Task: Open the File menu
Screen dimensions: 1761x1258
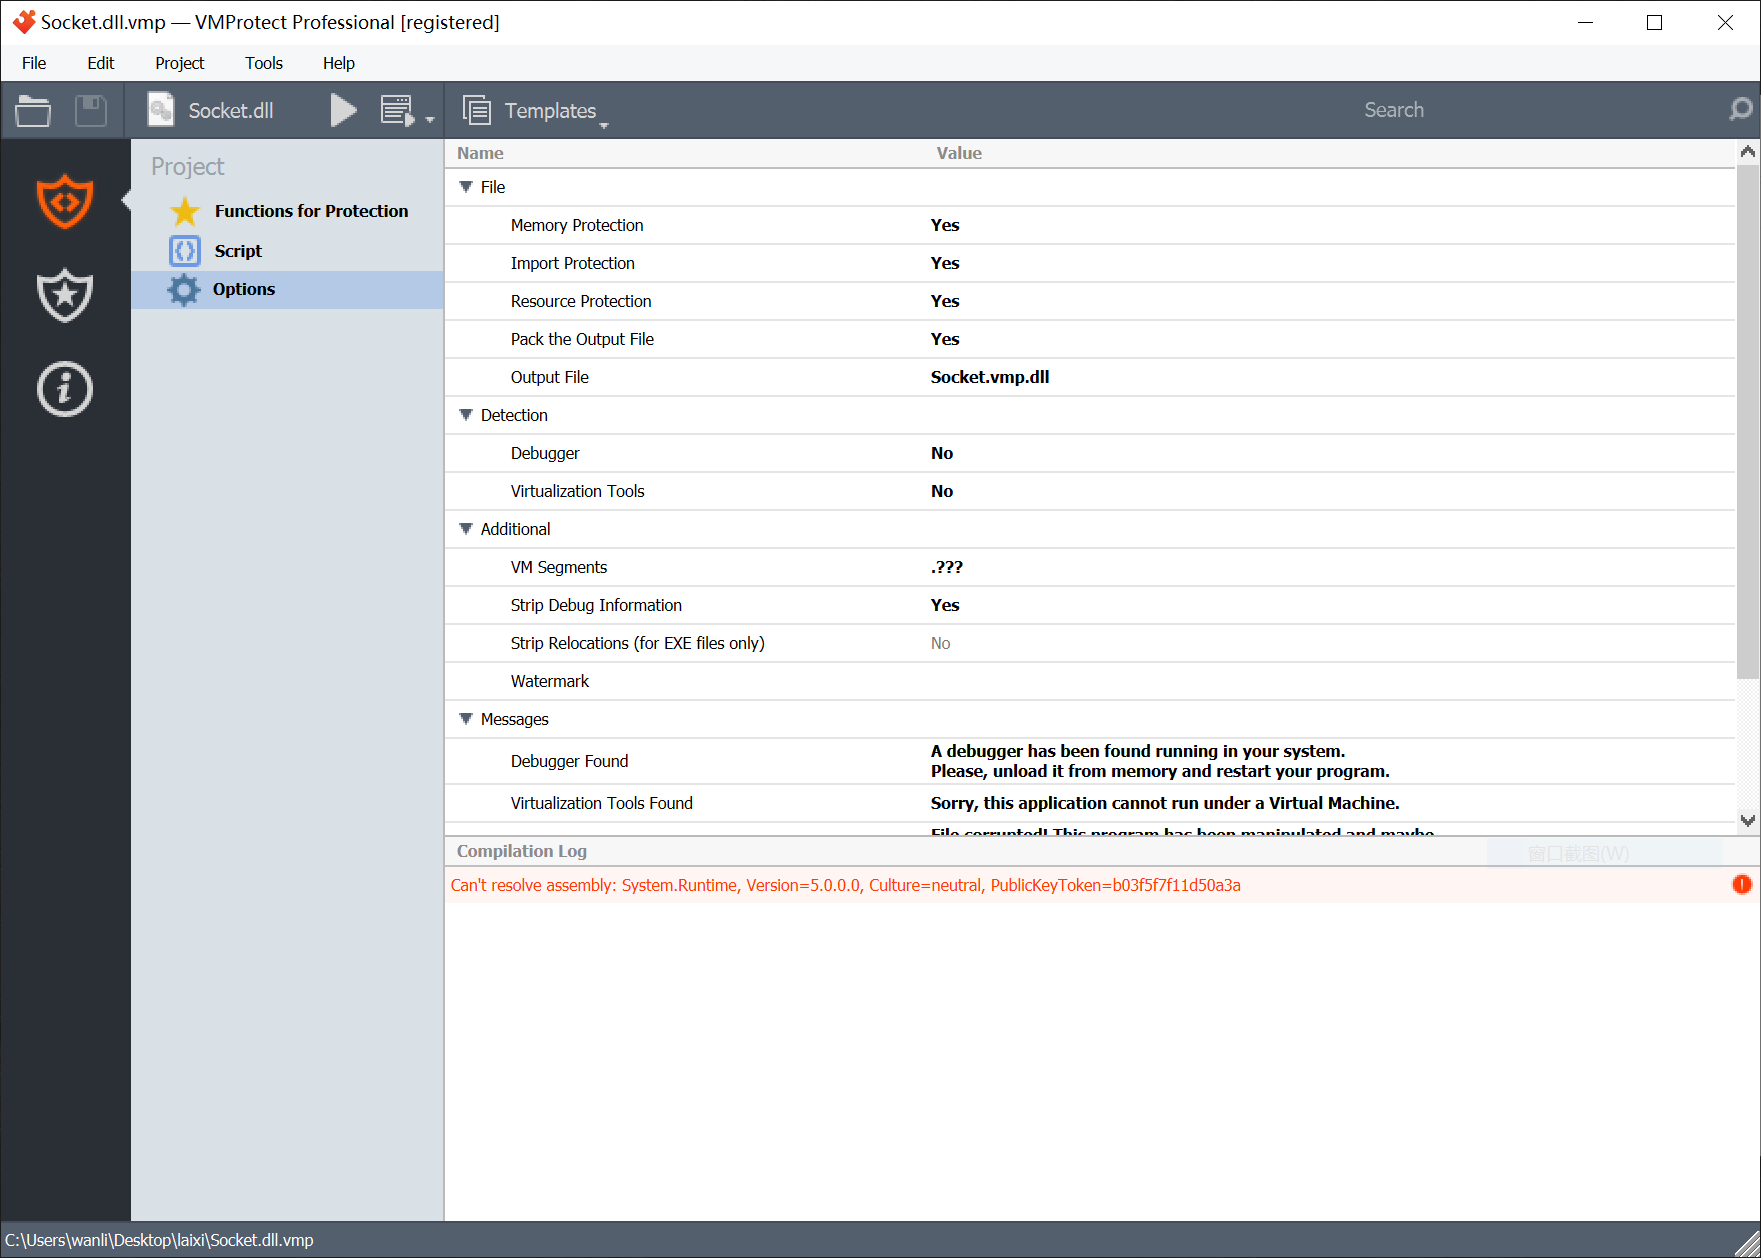Action: tap(34, 63)
